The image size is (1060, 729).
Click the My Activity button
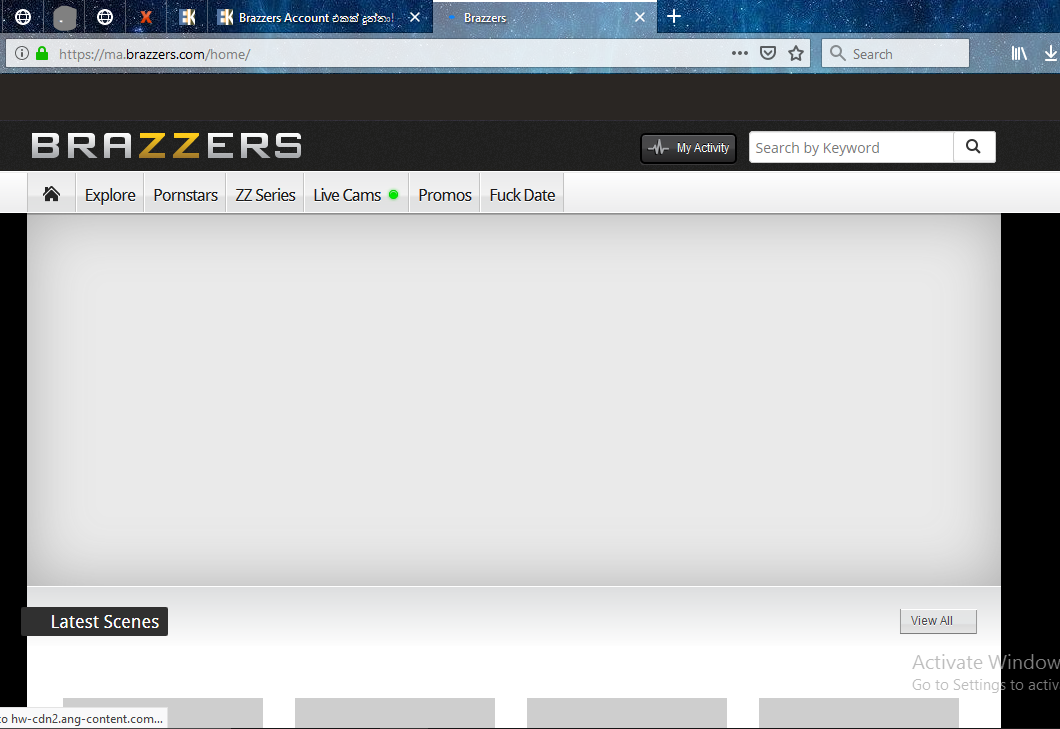(688, 147)
